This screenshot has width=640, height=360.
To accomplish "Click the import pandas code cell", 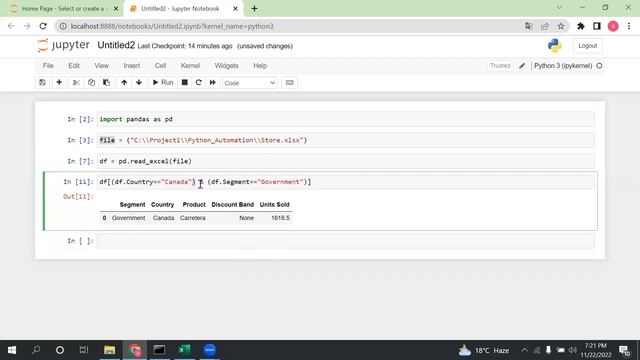I will coord(346,119).
